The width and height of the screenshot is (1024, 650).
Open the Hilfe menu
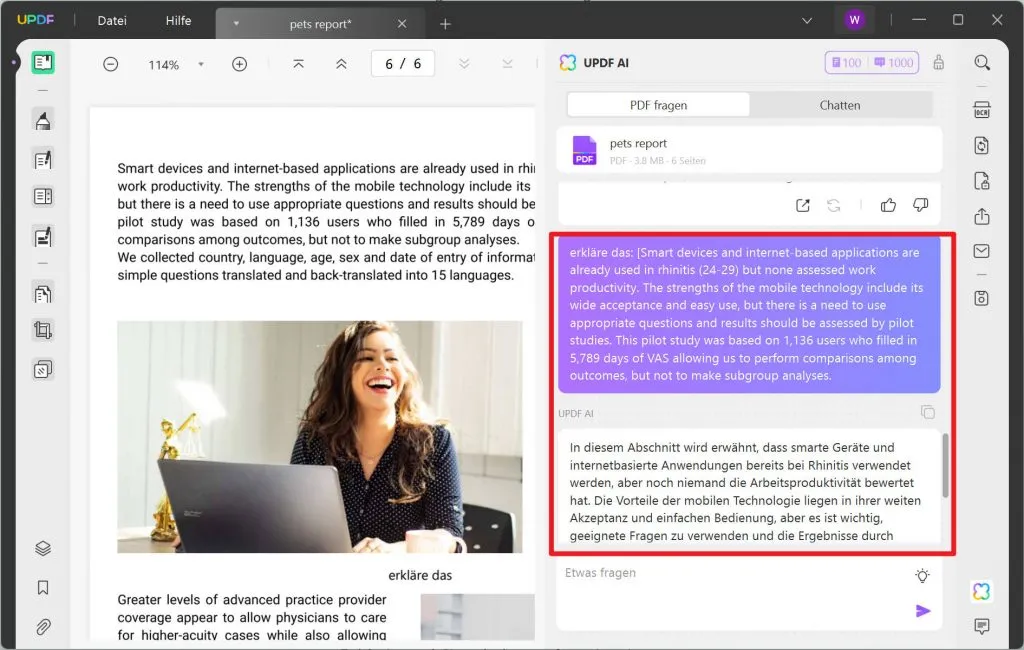click(178, 20)
